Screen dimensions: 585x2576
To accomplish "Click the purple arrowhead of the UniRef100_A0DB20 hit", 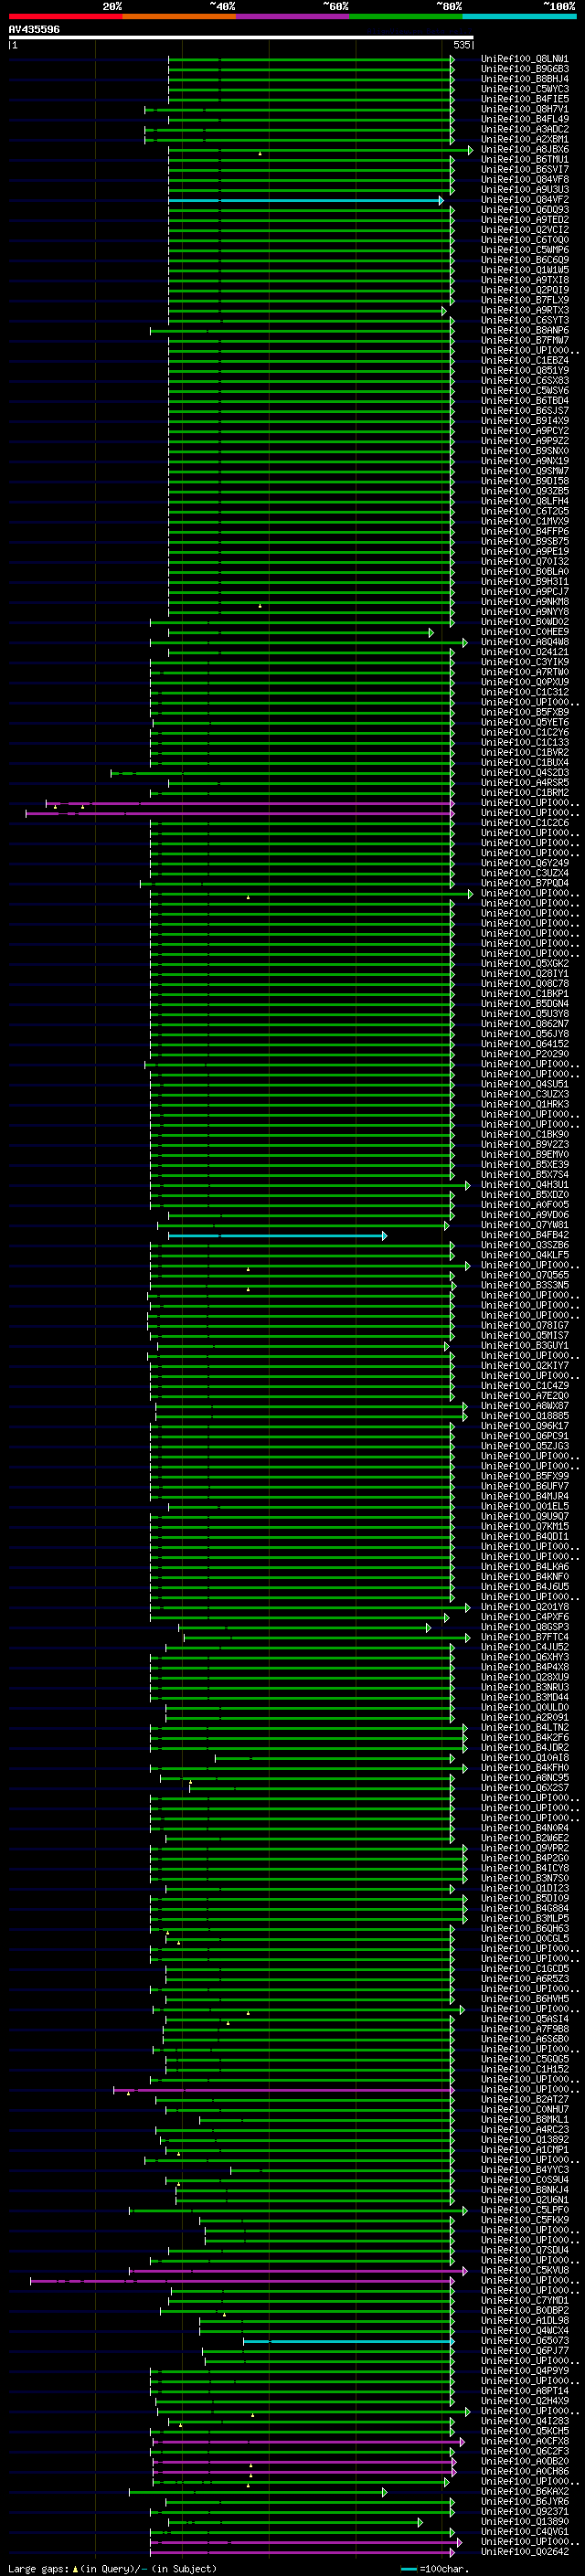I will (453, 2462).
